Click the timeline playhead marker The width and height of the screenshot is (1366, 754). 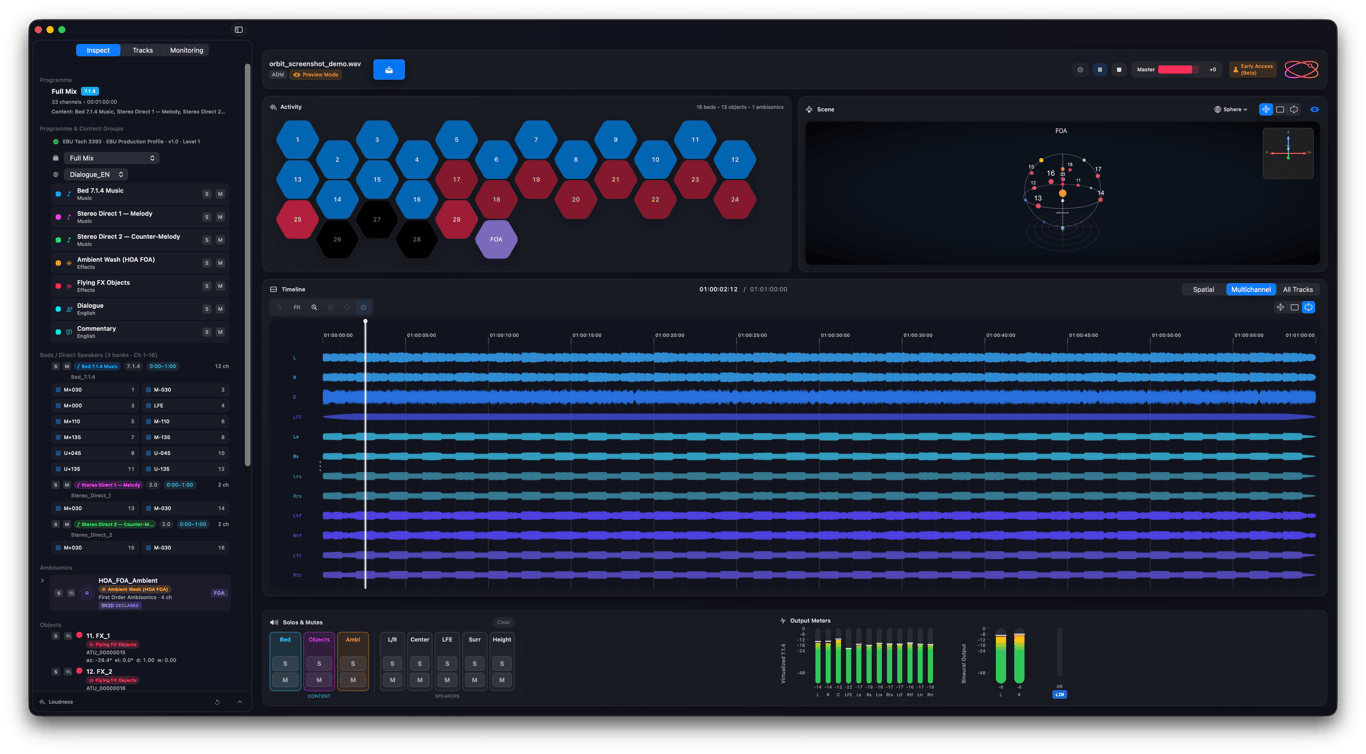[x=365, y=322]
